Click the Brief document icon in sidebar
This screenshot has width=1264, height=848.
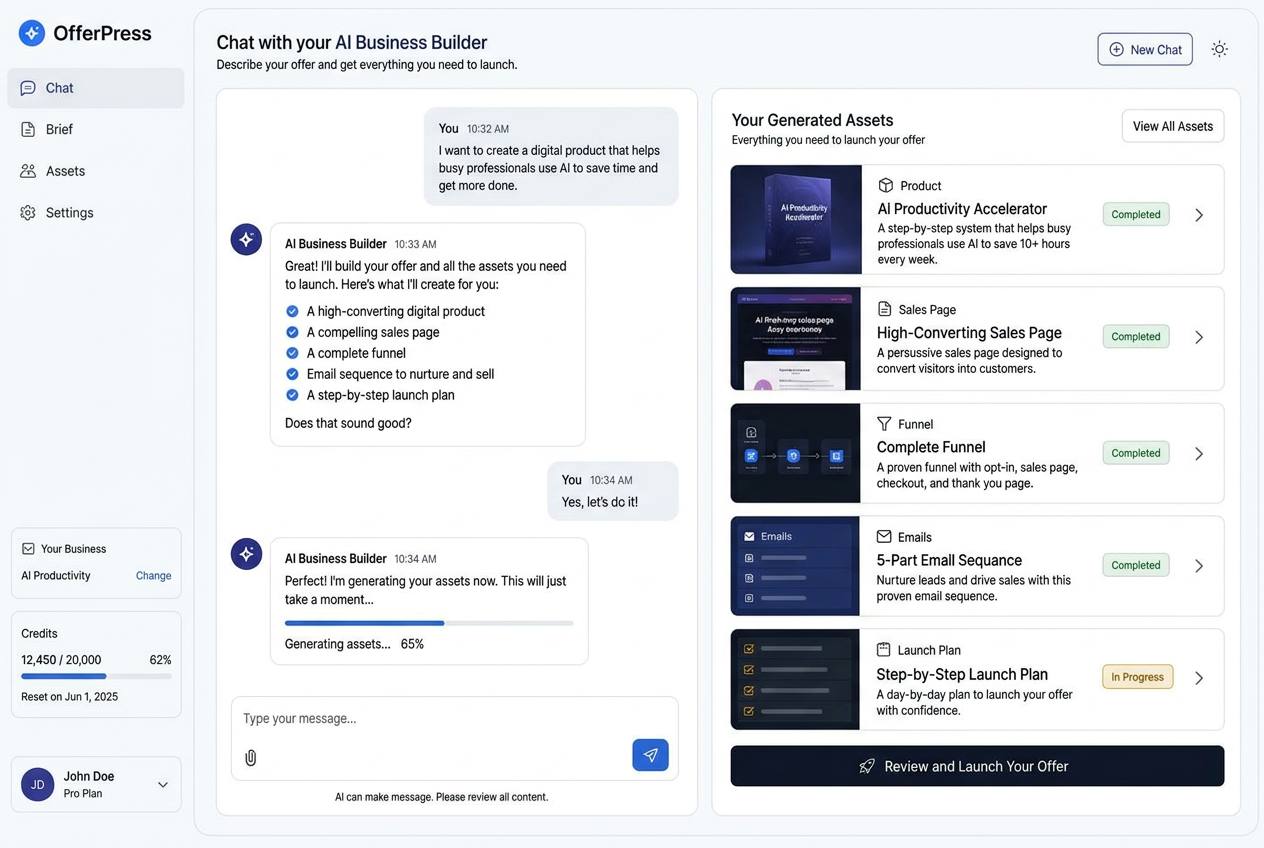(28, 129)
